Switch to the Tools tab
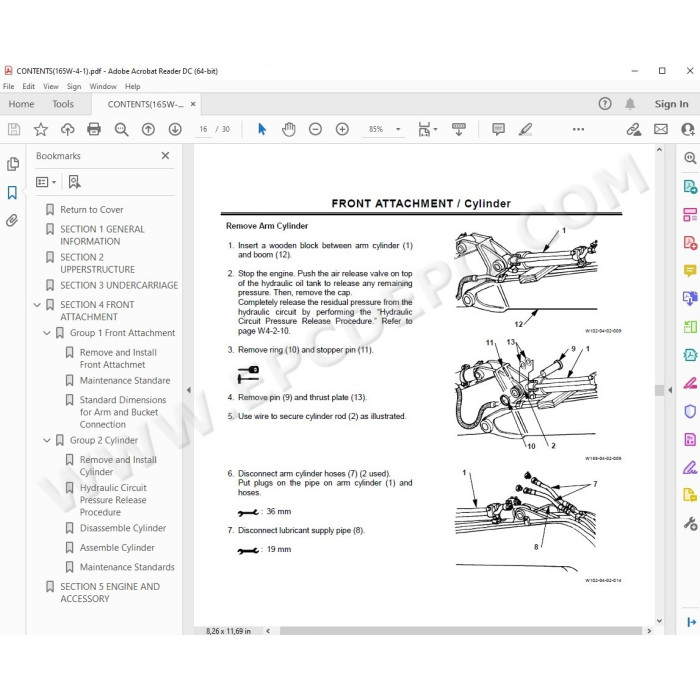The image size is (700, 700). coord(63,104)
